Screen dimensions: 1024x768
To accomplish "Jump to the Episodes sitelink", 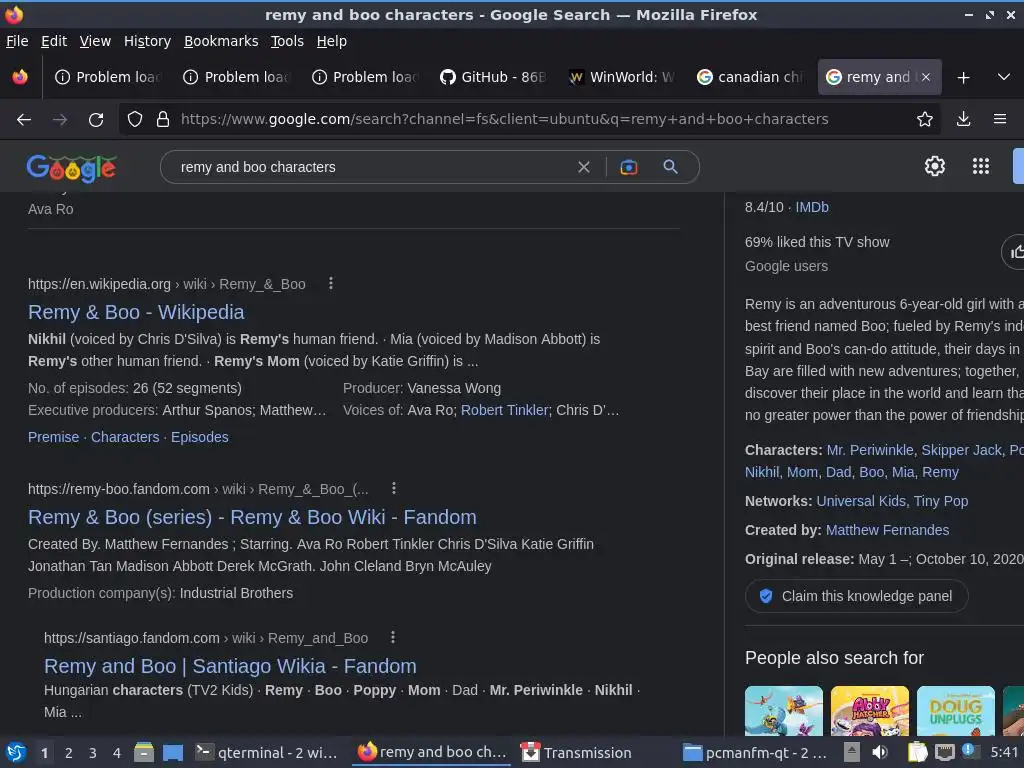I will (200, 437).
